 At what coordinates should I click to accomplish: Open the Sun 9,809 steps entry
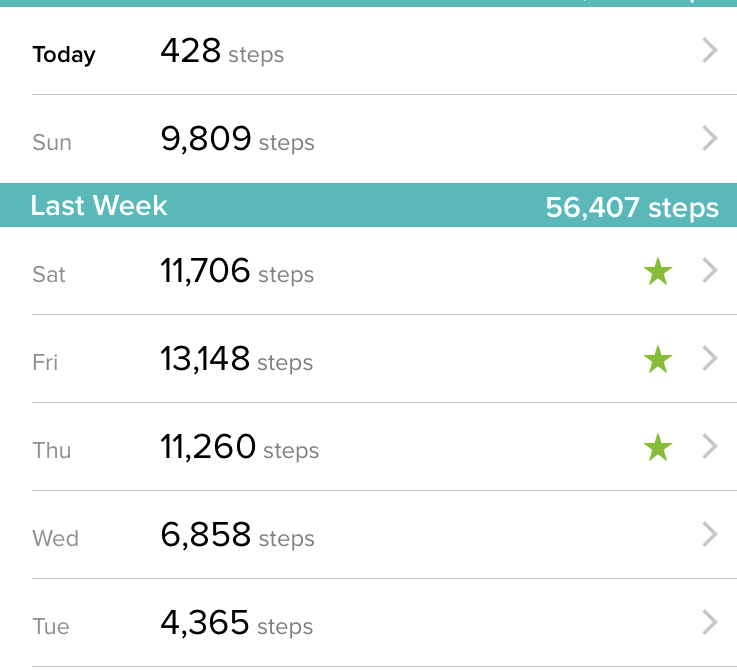tap(237, 139)
